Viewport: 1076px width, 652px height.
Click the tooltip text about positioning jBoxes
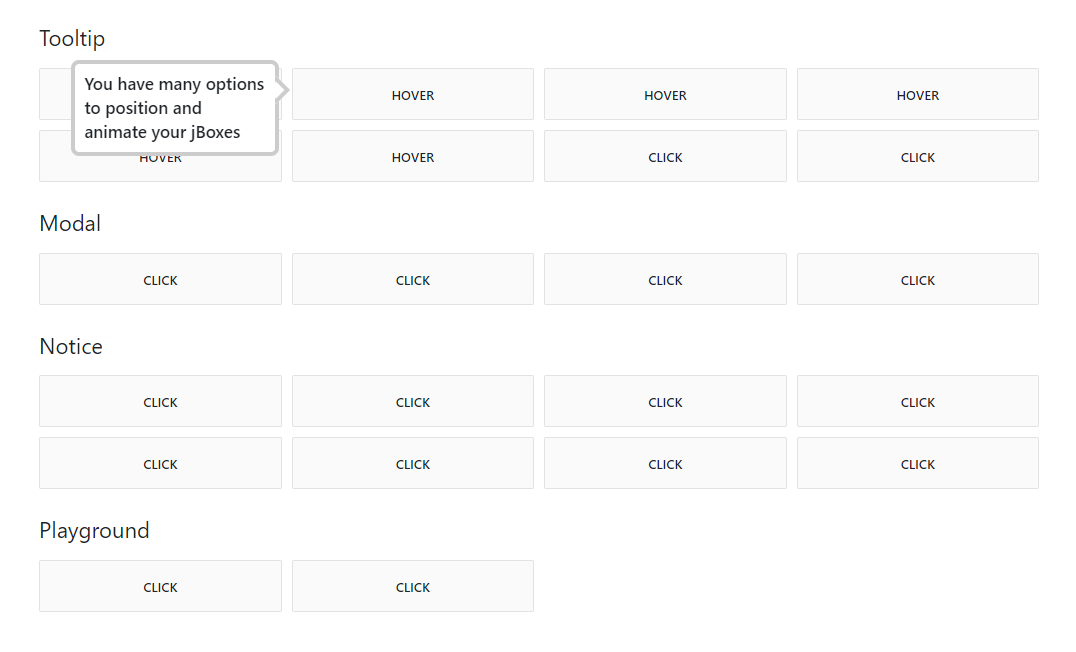(174, 108)
